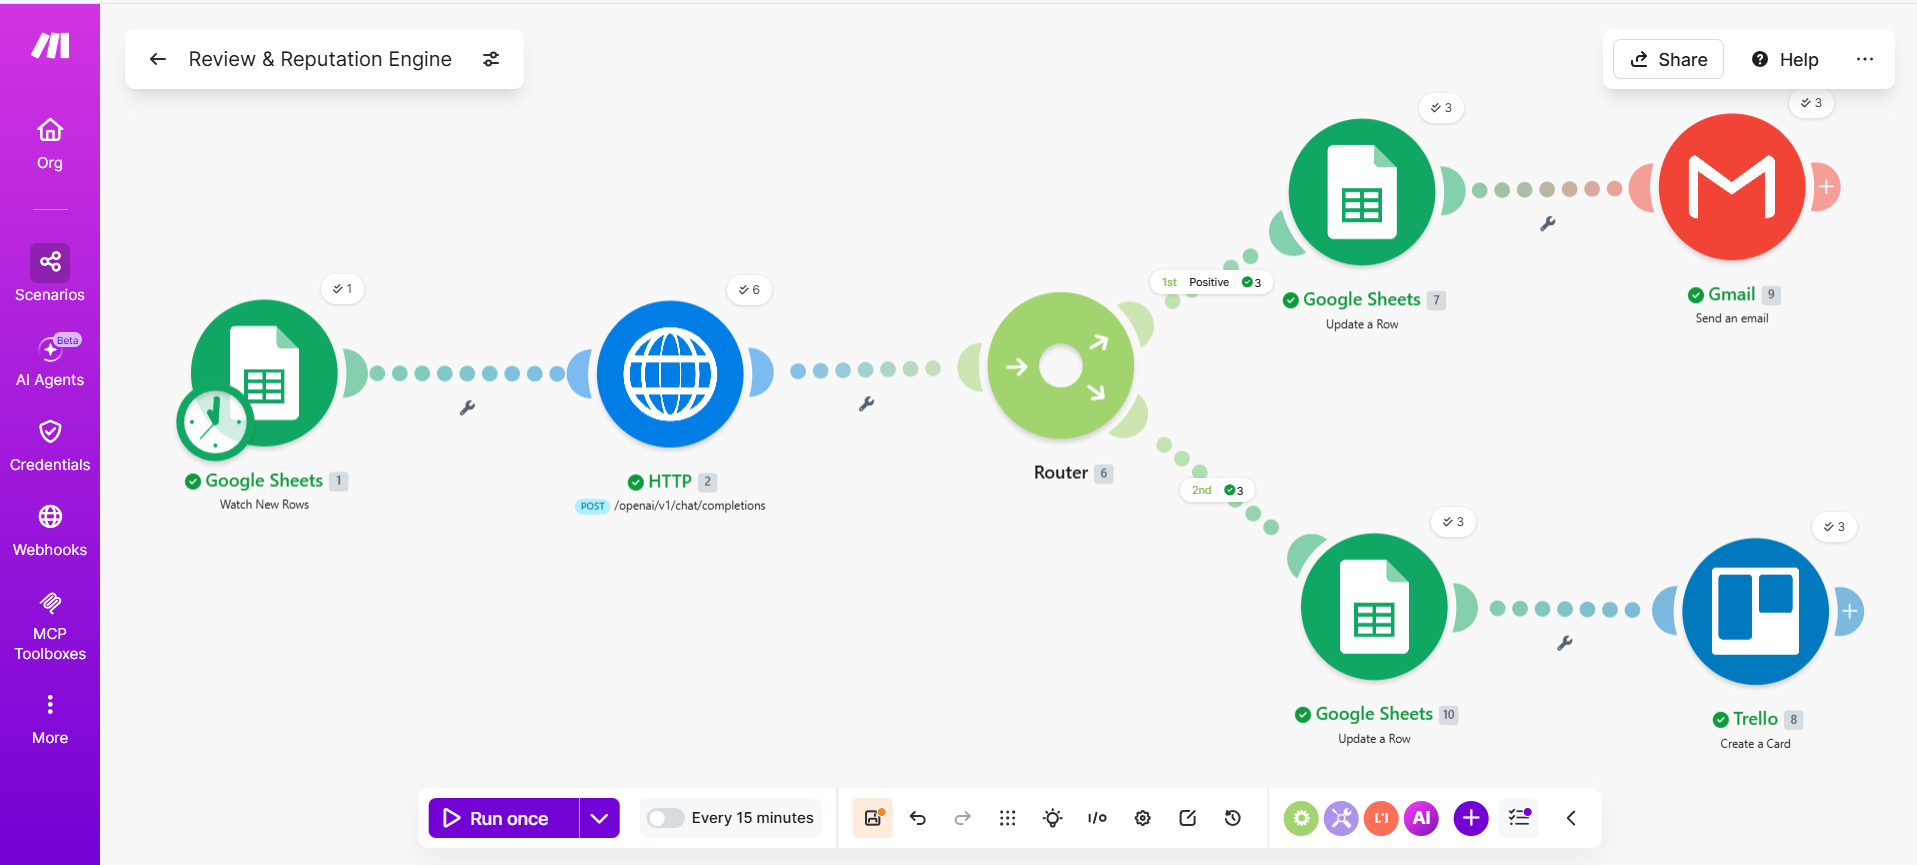Expand the More sidebar menu
1917x865 pixels.
(50, 719)
